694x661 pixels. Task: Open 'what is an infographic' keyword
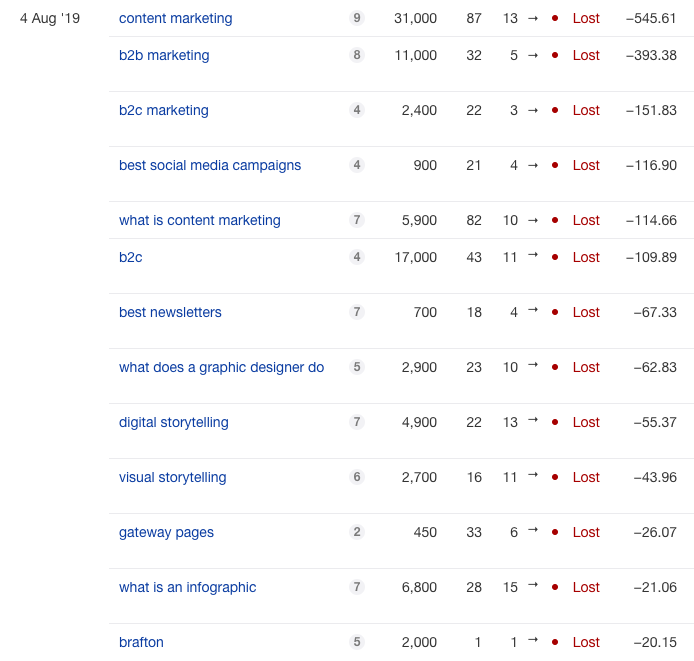coord(188,587)
